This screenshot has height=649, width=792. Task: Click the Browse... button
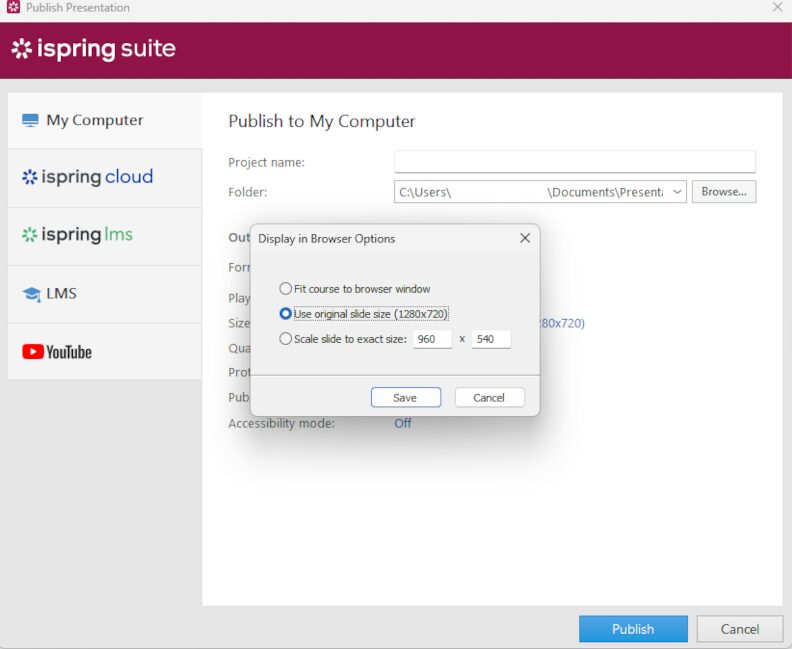coord(724,192)
